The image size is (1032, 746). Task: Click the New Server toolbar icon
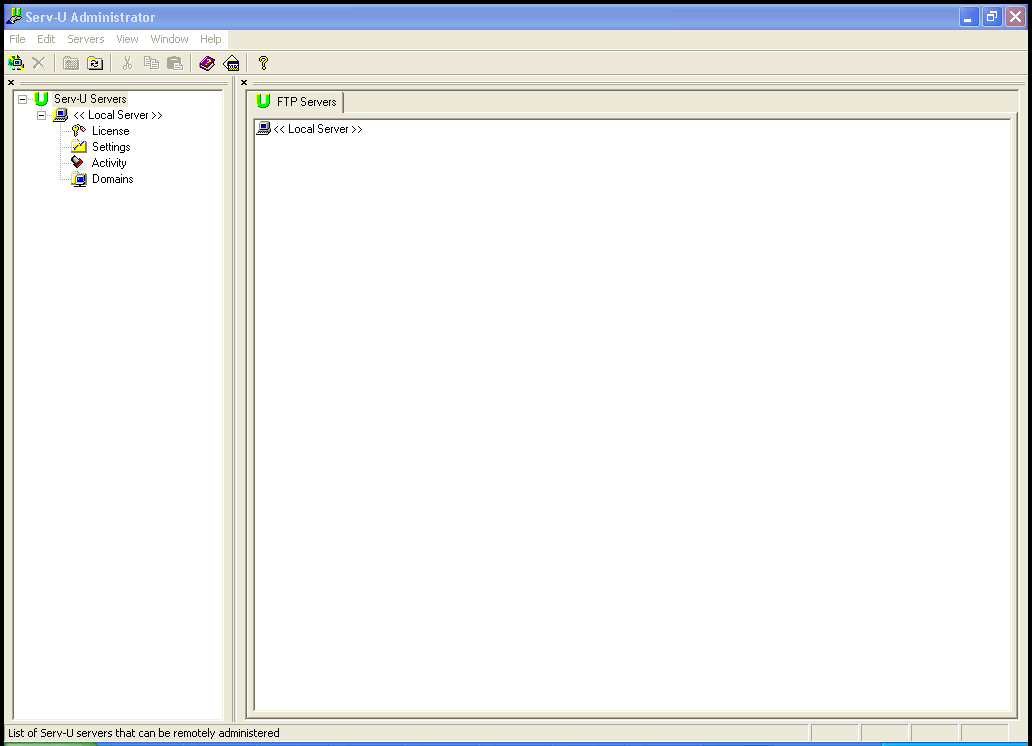coord(16,63)
